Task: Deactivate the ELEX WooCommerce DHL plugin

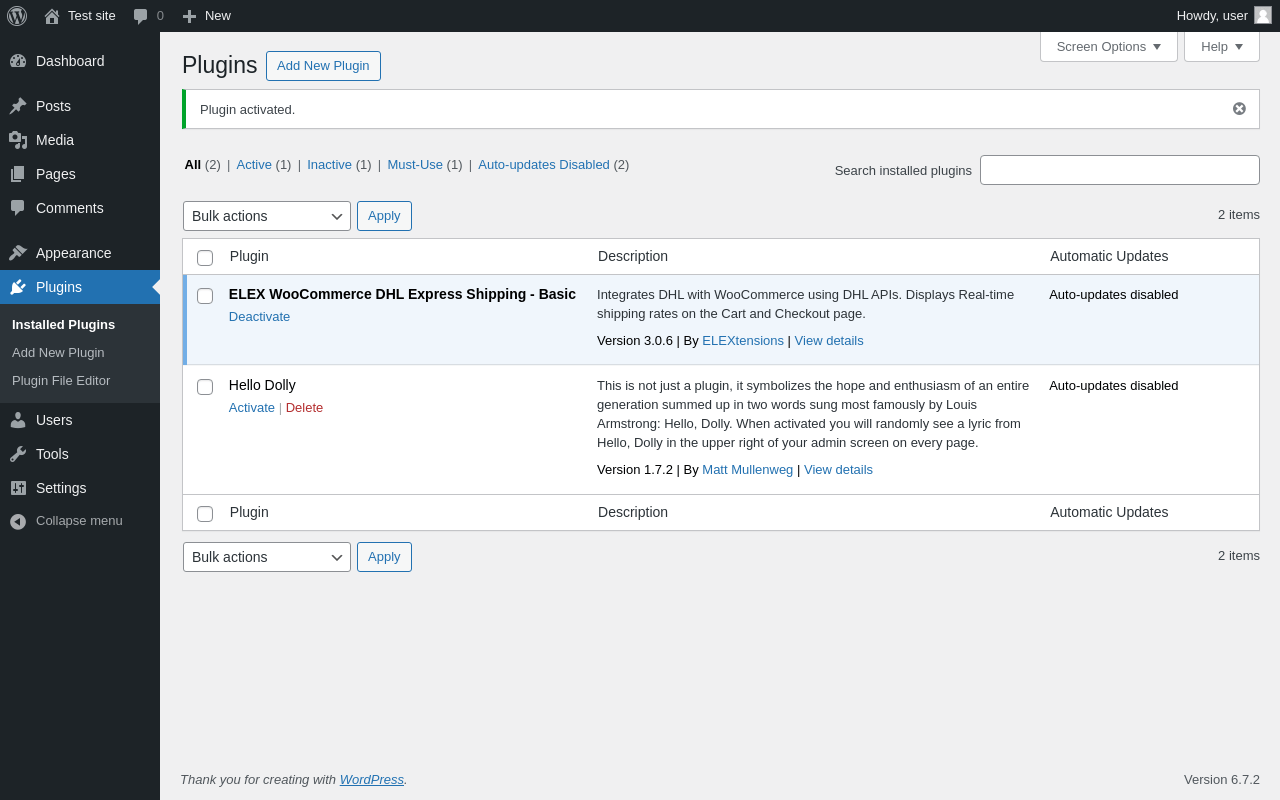Action: click(259, 317)
